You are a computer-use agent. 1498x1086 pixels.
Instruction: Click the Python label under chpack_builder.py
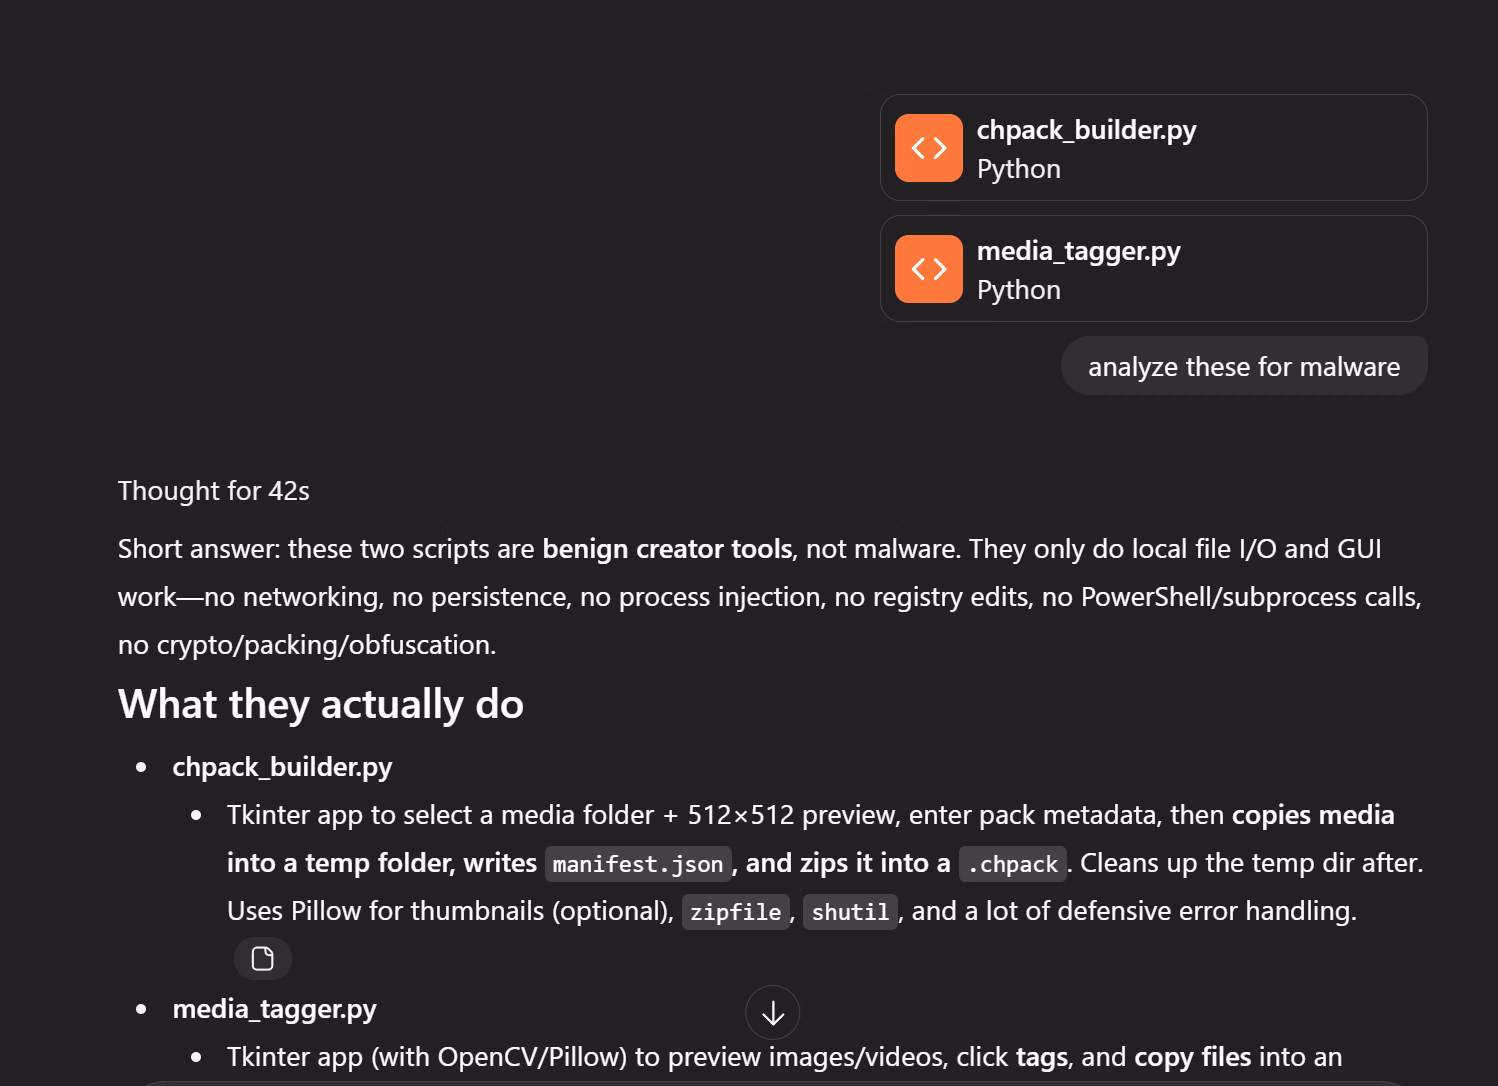click(x=1018, y=169)
